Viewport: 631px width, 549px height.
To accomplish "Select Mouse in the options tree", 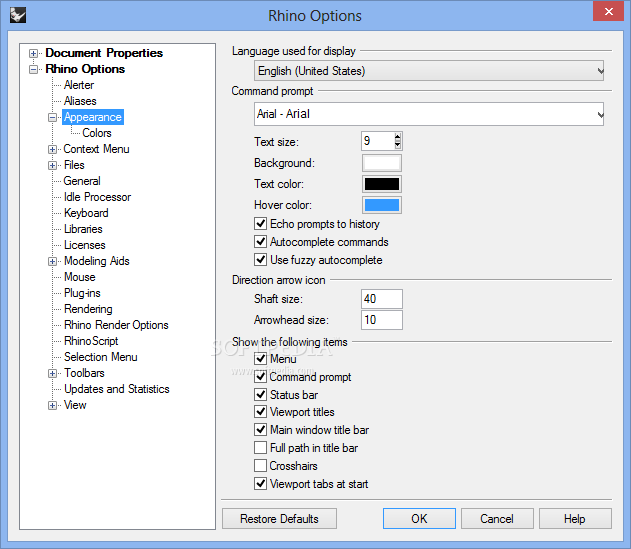I will [80, 277].
